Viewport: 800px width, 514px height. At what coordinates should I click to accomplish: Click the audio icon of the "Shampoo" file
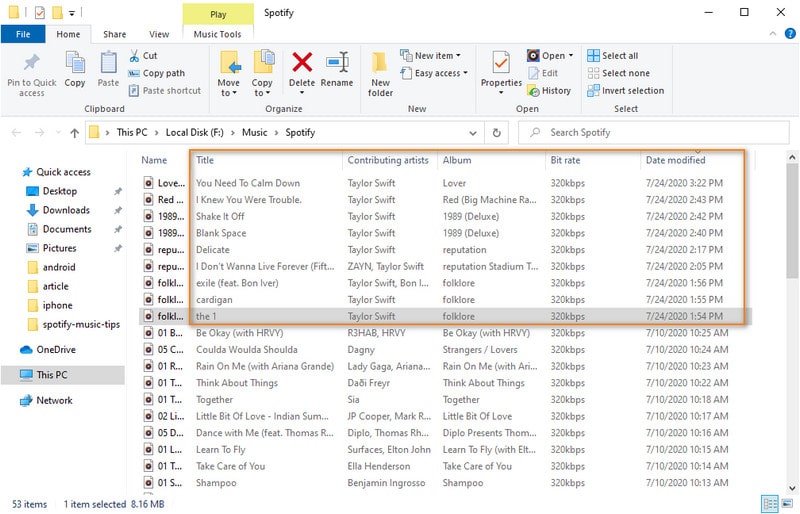[x=148, y=483]
